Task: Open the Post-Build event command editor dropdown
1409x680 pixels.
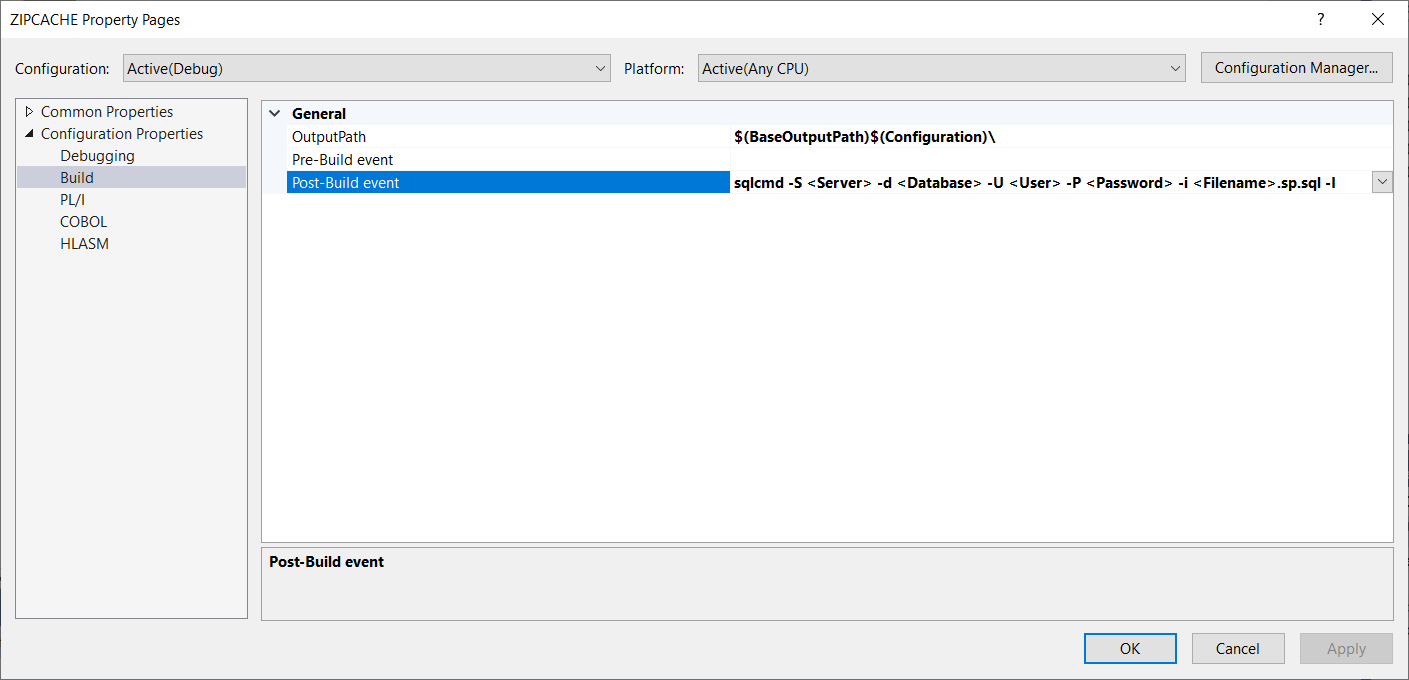Action: (x=1382, y=182)
